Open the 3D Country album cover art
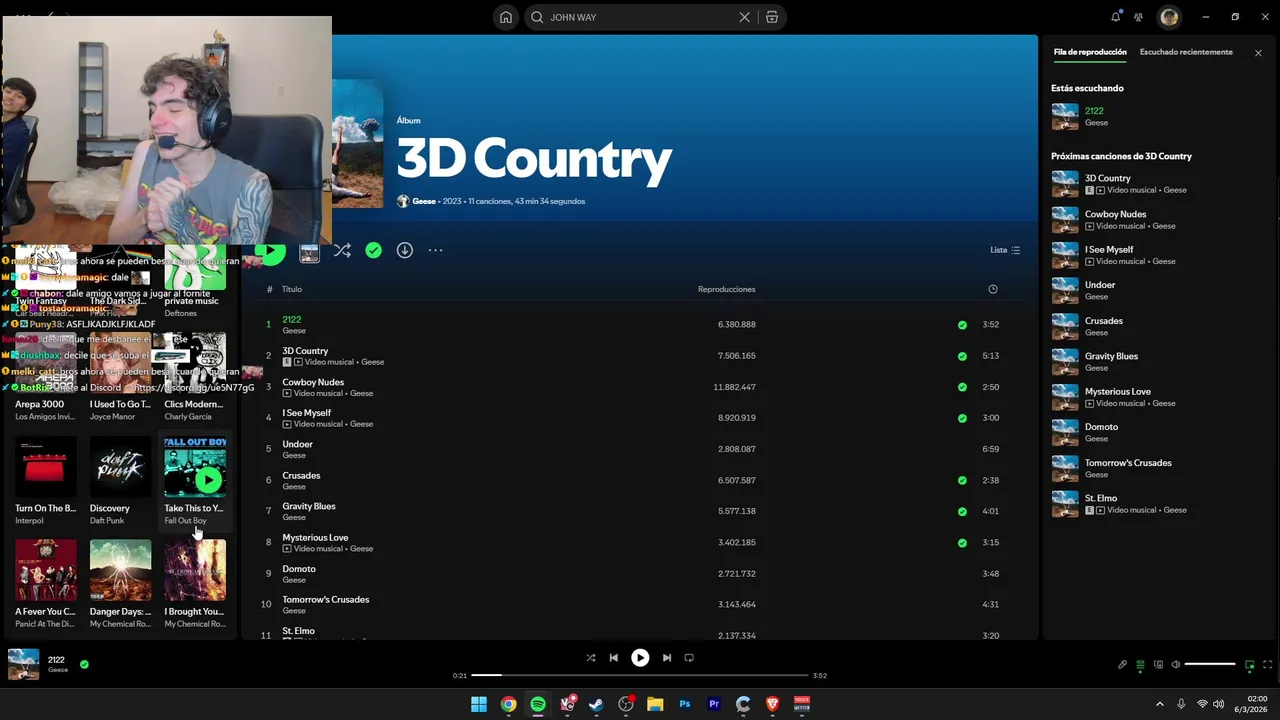Screen dimensions: 1280x720 click(357, 144)
